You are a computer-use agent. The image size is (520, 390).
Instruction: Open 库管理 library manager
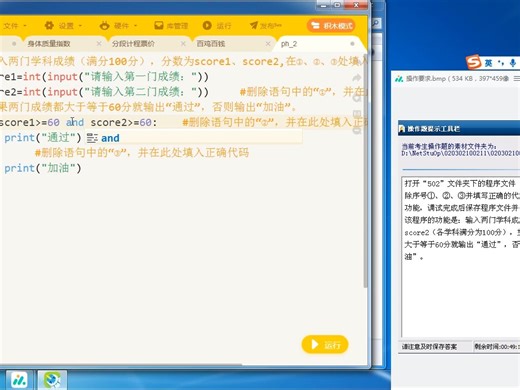171,25
